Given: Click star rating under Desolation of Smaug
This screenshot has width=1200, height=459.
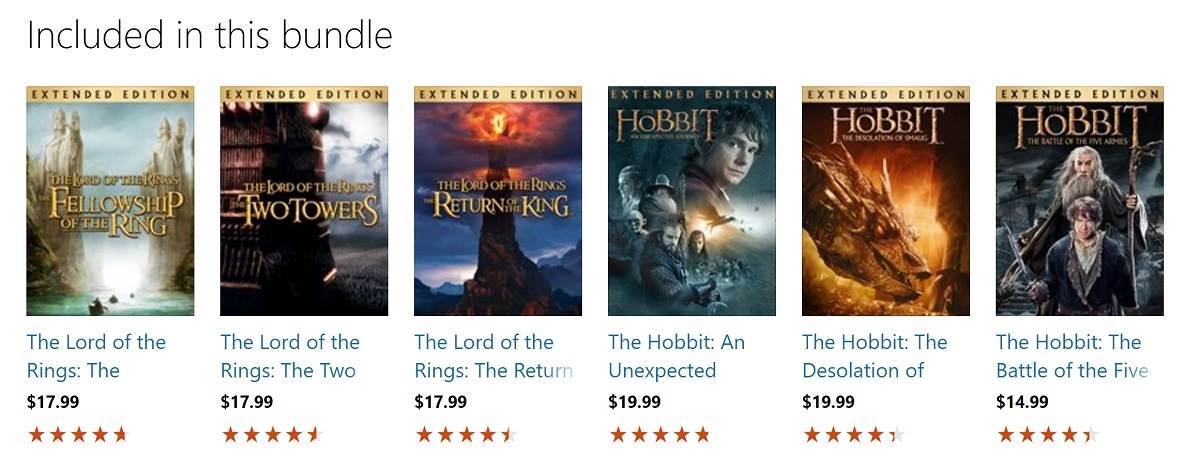Looking at the screenshot, I should 854,434.
